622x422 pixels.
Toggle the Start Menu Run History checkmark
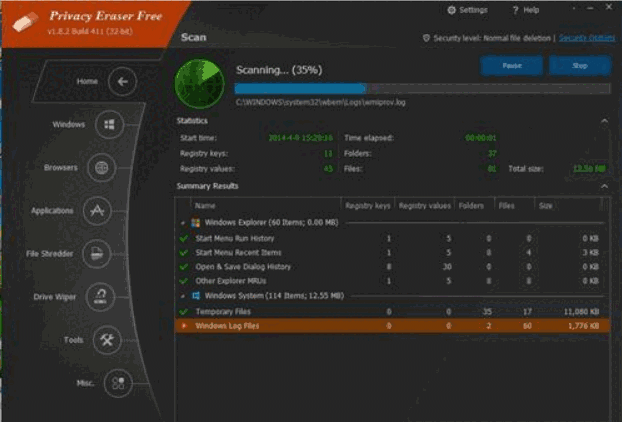pyautogui.click(x=183, y=239)
